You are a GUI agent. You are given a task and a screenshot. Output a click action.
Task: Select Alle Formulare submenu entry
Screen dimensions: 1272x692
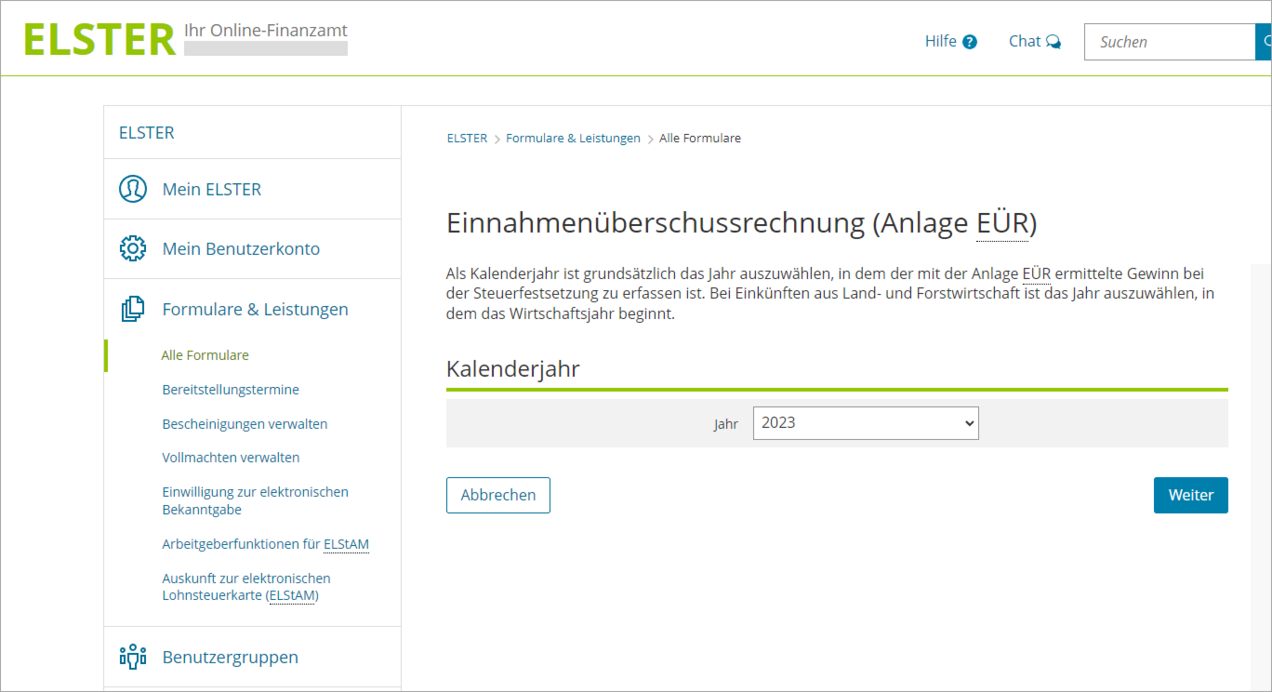coord(205,355)
